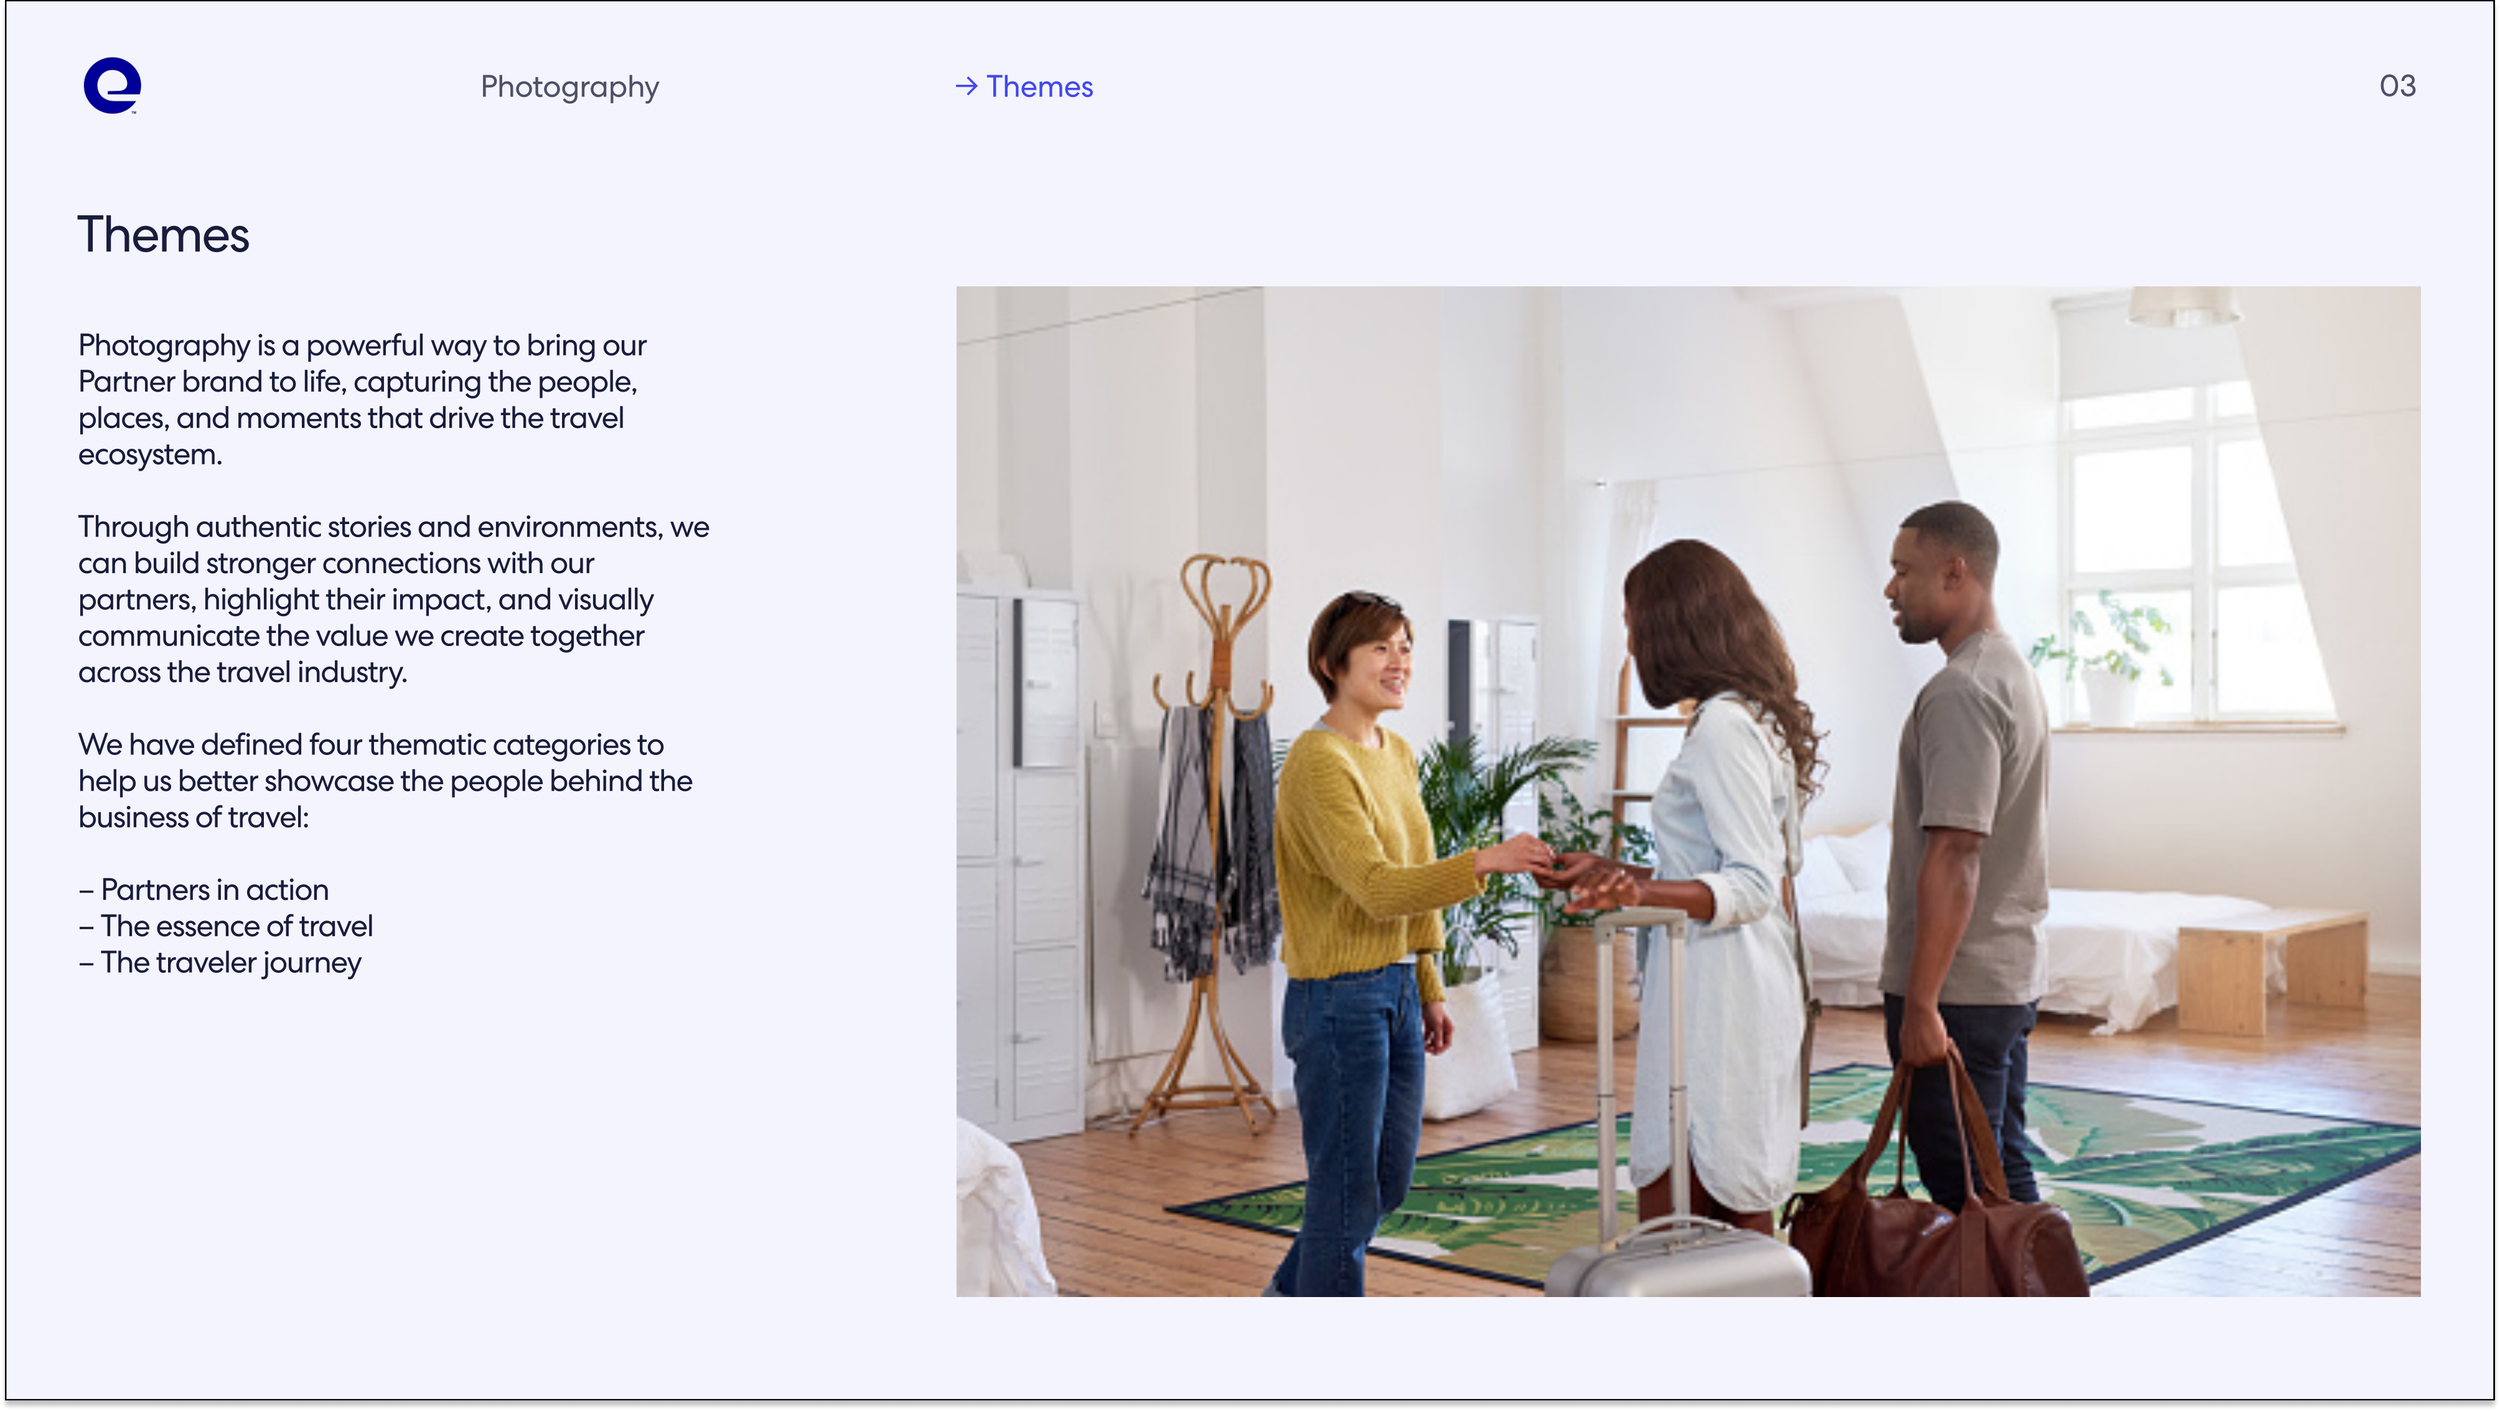Screen dimensions: 2500x1411
Task: Click the blue Expedia 'e' logo
Action: click(x=112, y=86)
